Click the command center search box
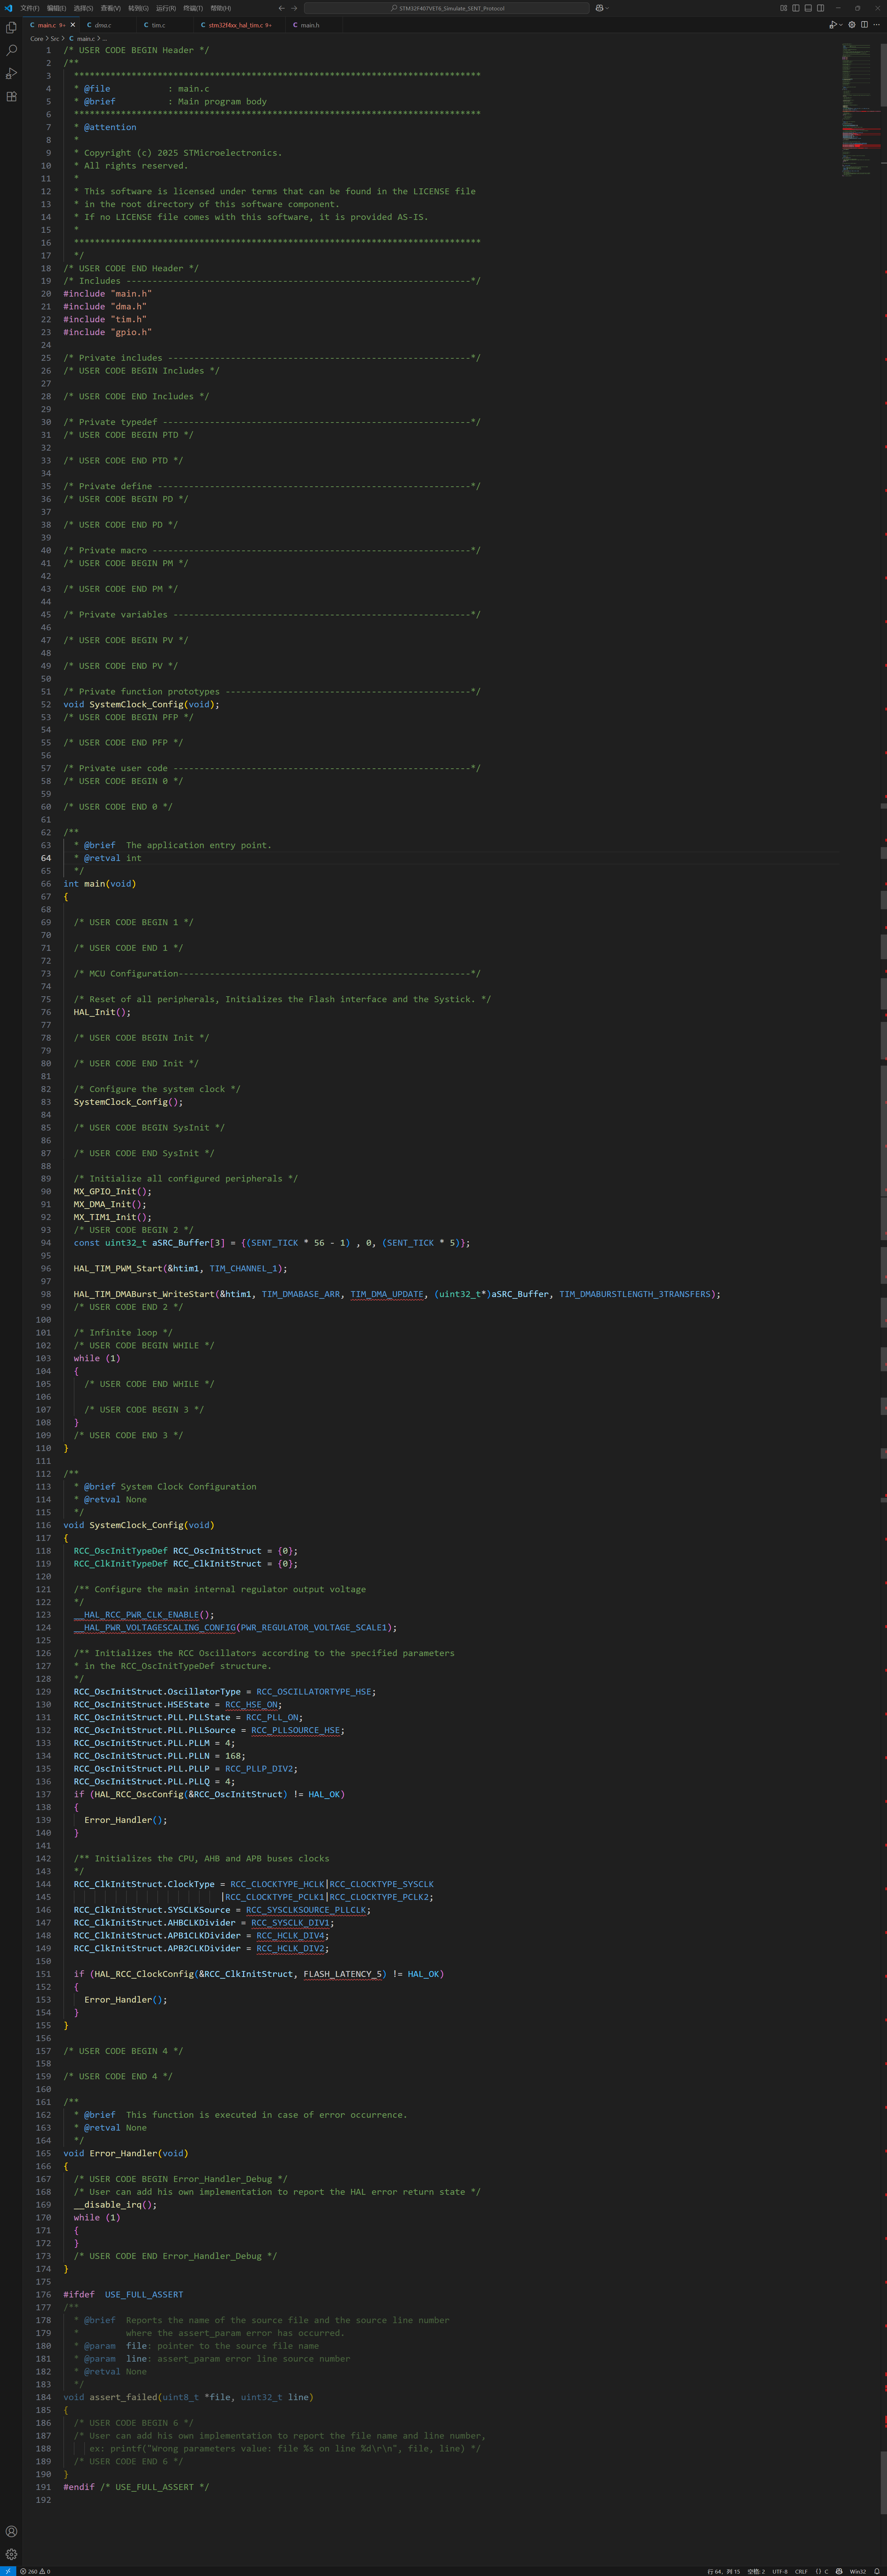Viewport: 887px width, 2576px height. 447,8
